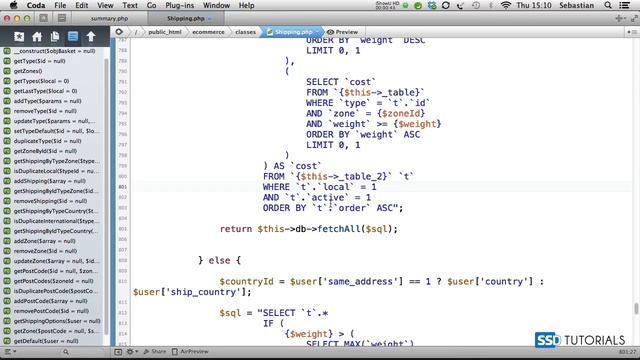This screenshot has height=360, width=640.
Task: Open the Sites (star) sidebar panel
Action: (x=19, y=37)
